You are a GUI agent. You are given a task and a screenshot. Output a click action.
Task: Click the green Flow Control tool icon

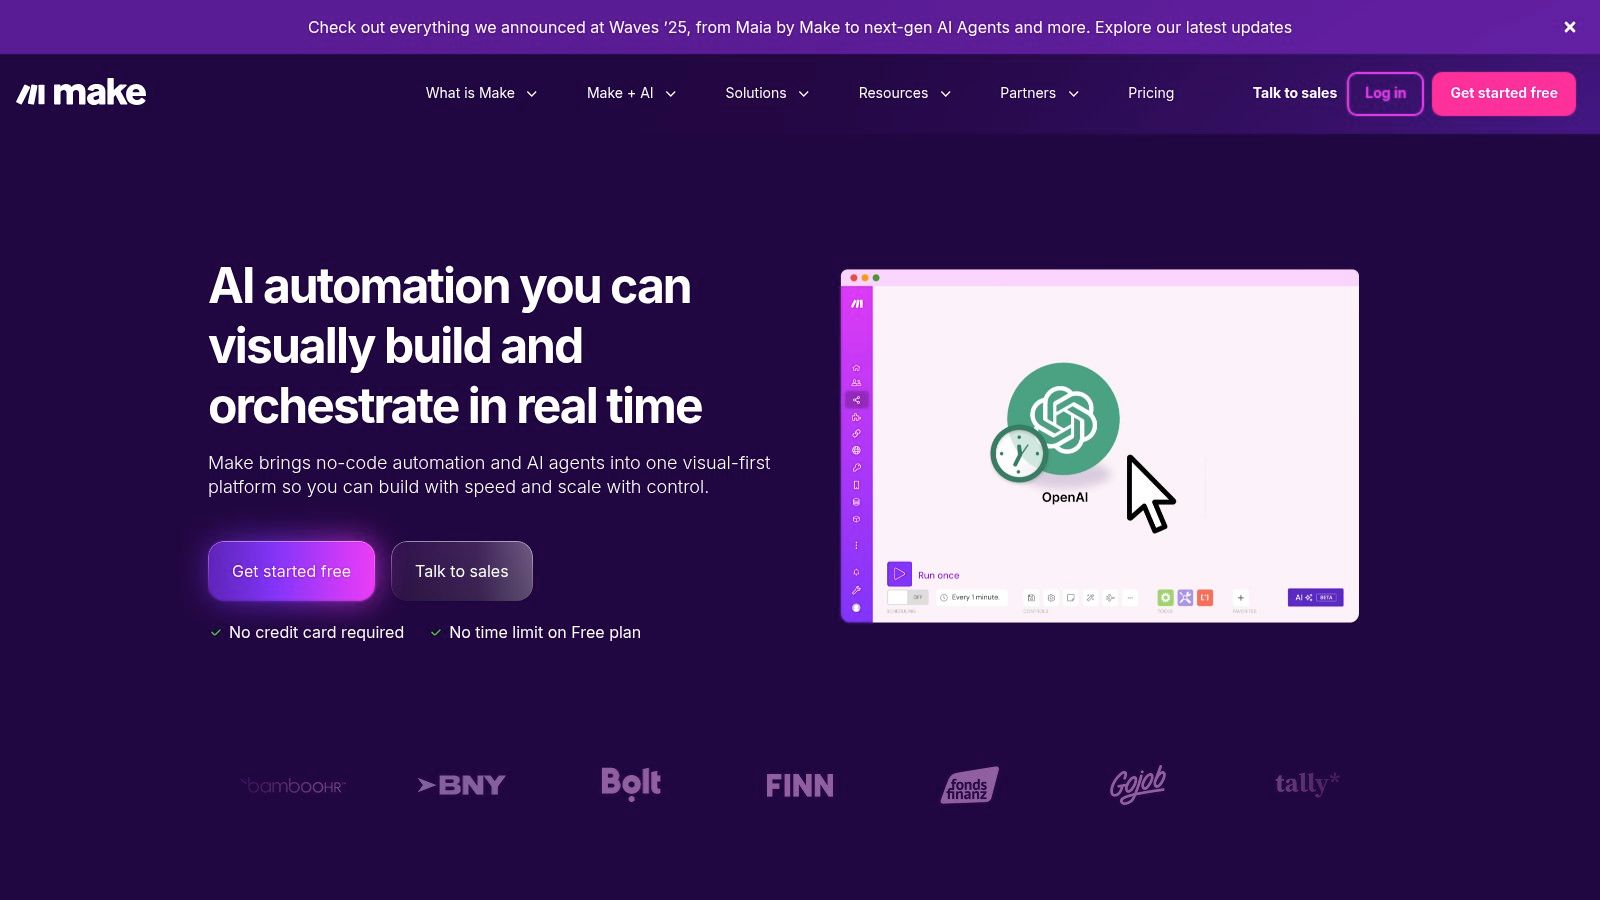[1165, 597]
